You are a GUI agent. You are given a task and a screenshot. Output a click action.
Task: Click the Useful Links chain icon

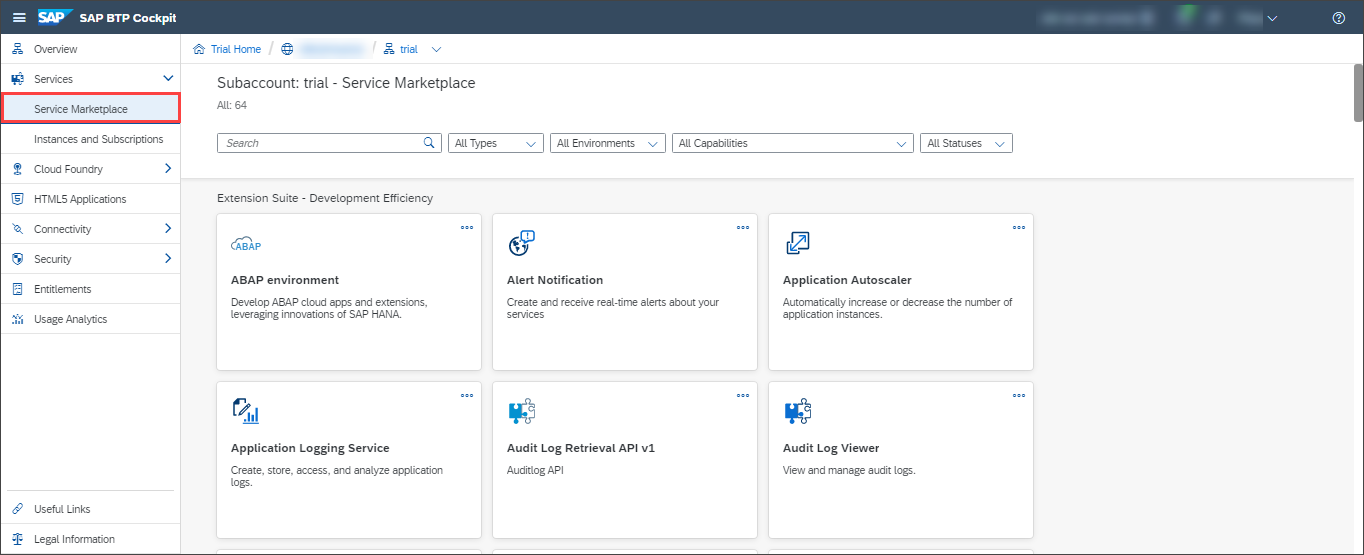(x=17, y=509)
